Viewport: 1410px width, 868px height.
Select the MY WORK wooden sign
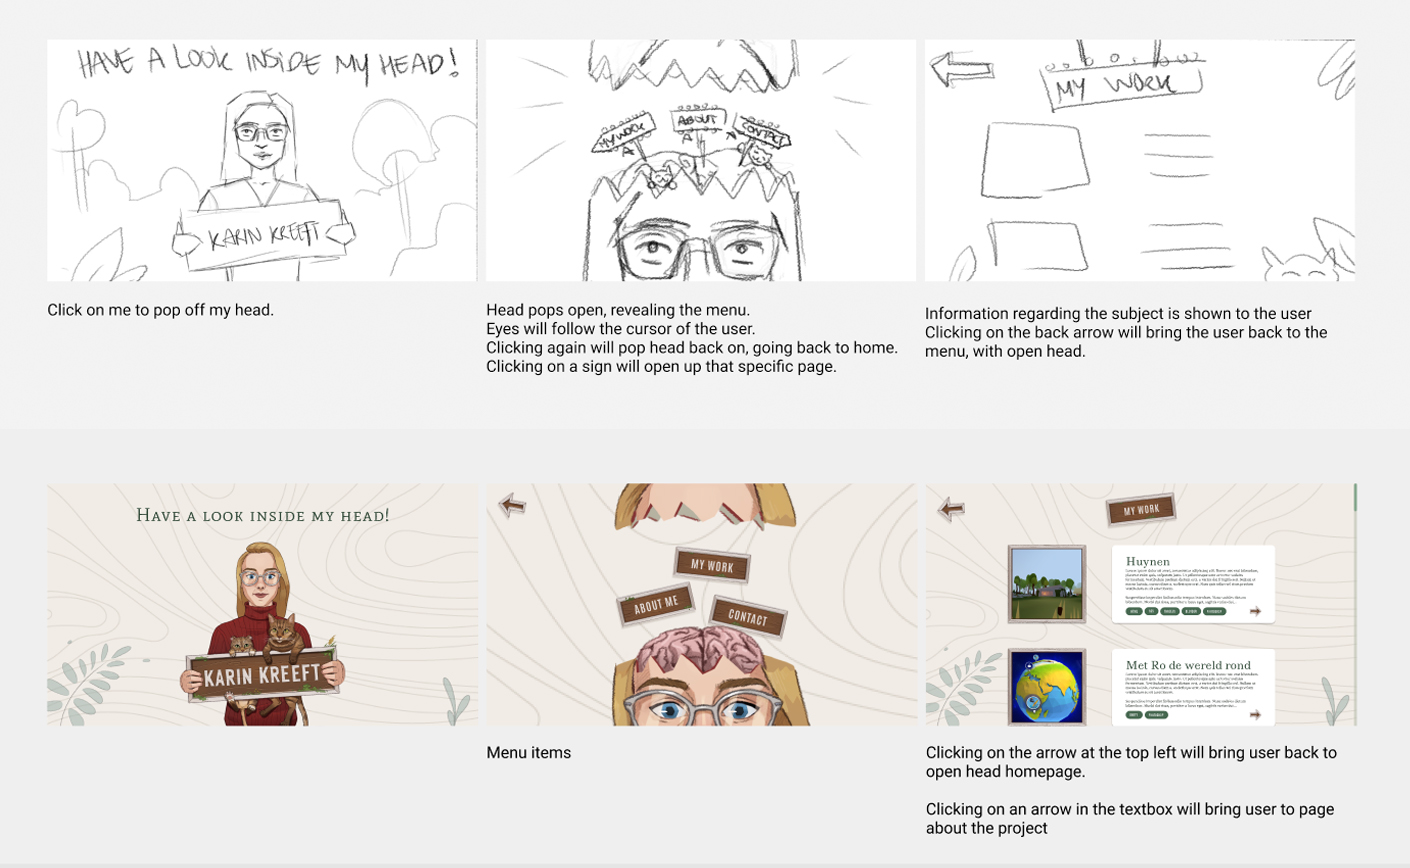coord(712,566)
